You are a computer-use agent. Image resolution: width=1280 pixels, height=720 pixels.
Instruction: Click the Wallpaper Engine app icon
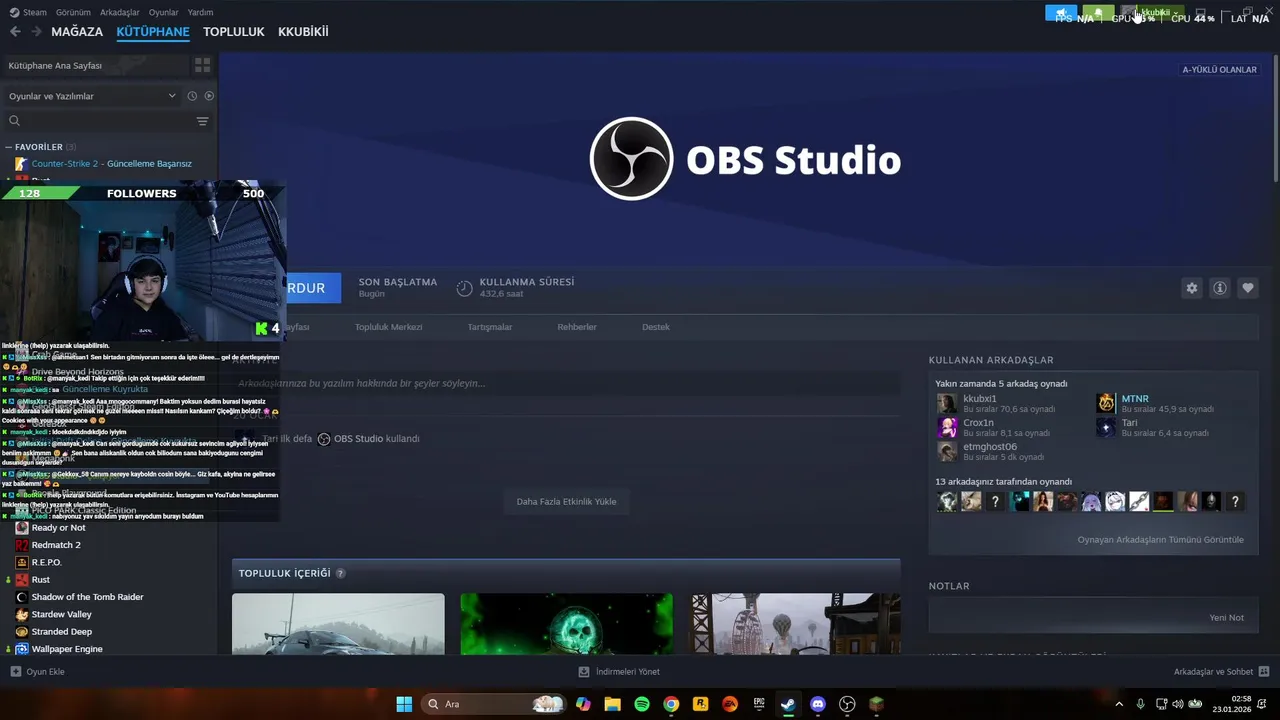(x=22, y=649)
